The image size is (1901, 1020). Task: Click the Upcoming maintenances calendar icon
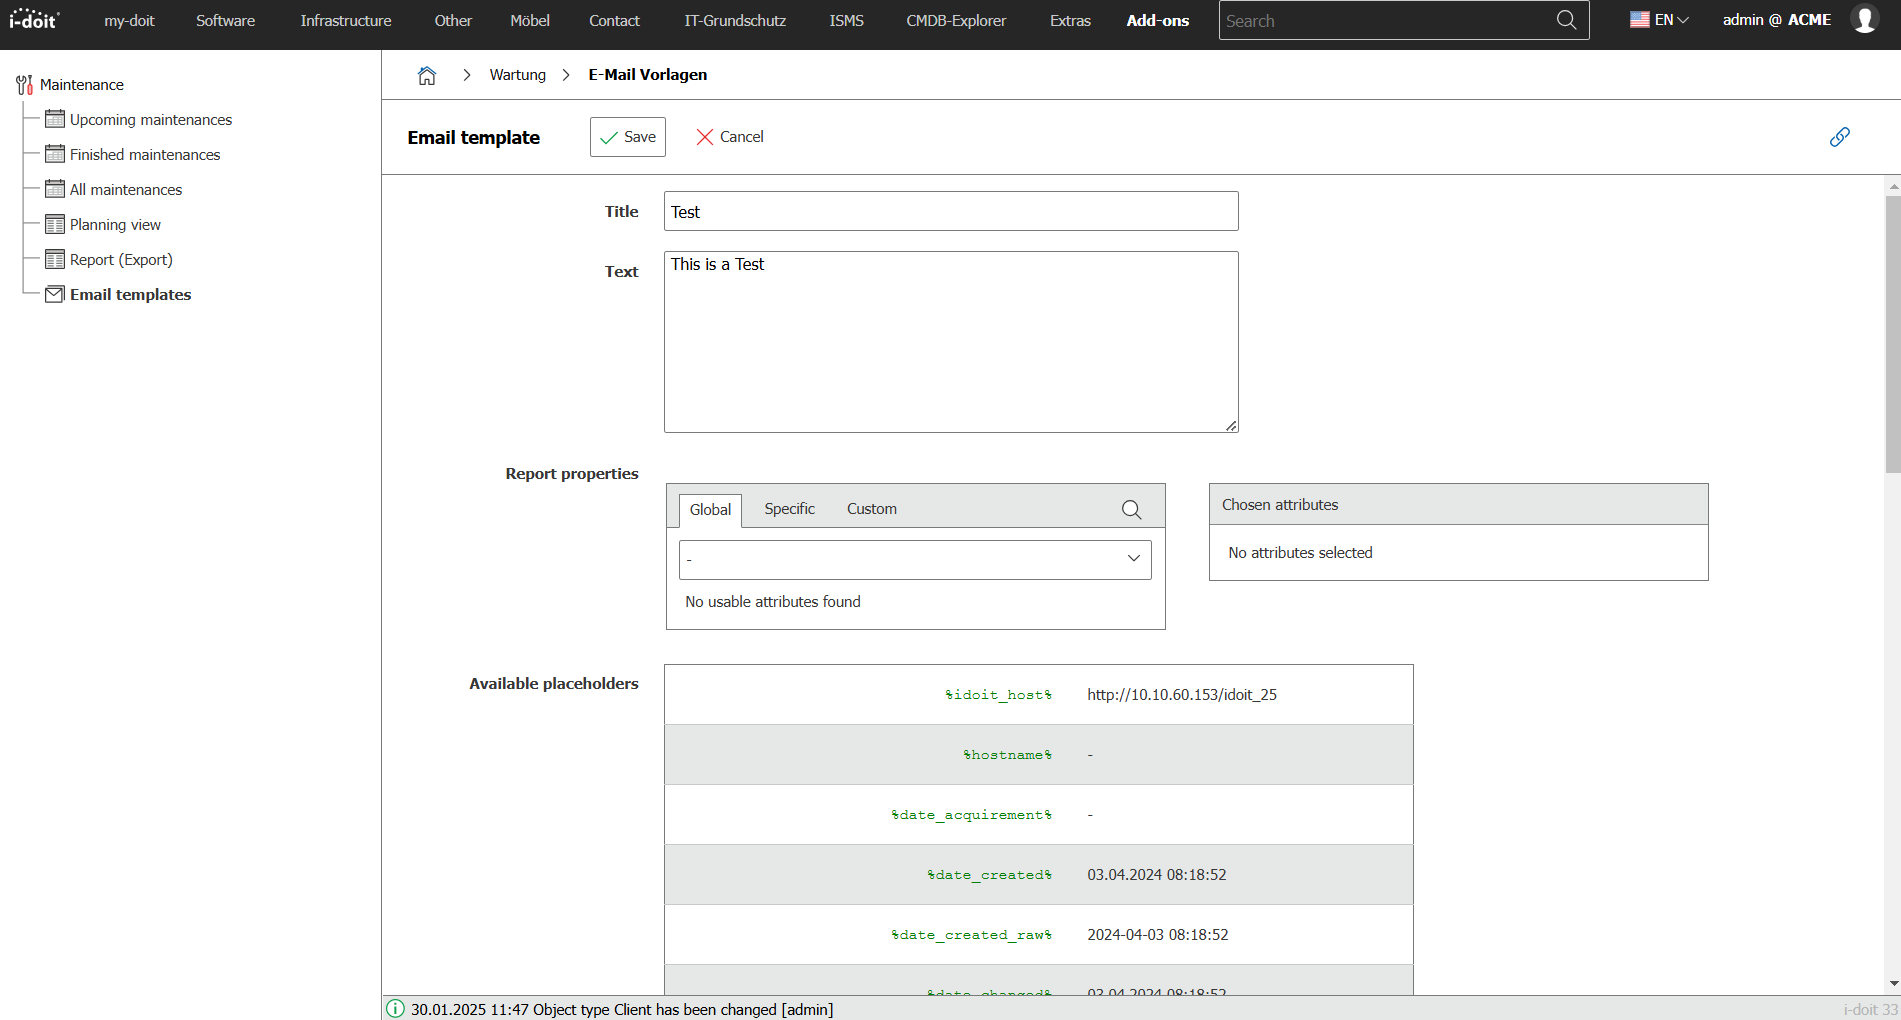(x=55, y=119)
